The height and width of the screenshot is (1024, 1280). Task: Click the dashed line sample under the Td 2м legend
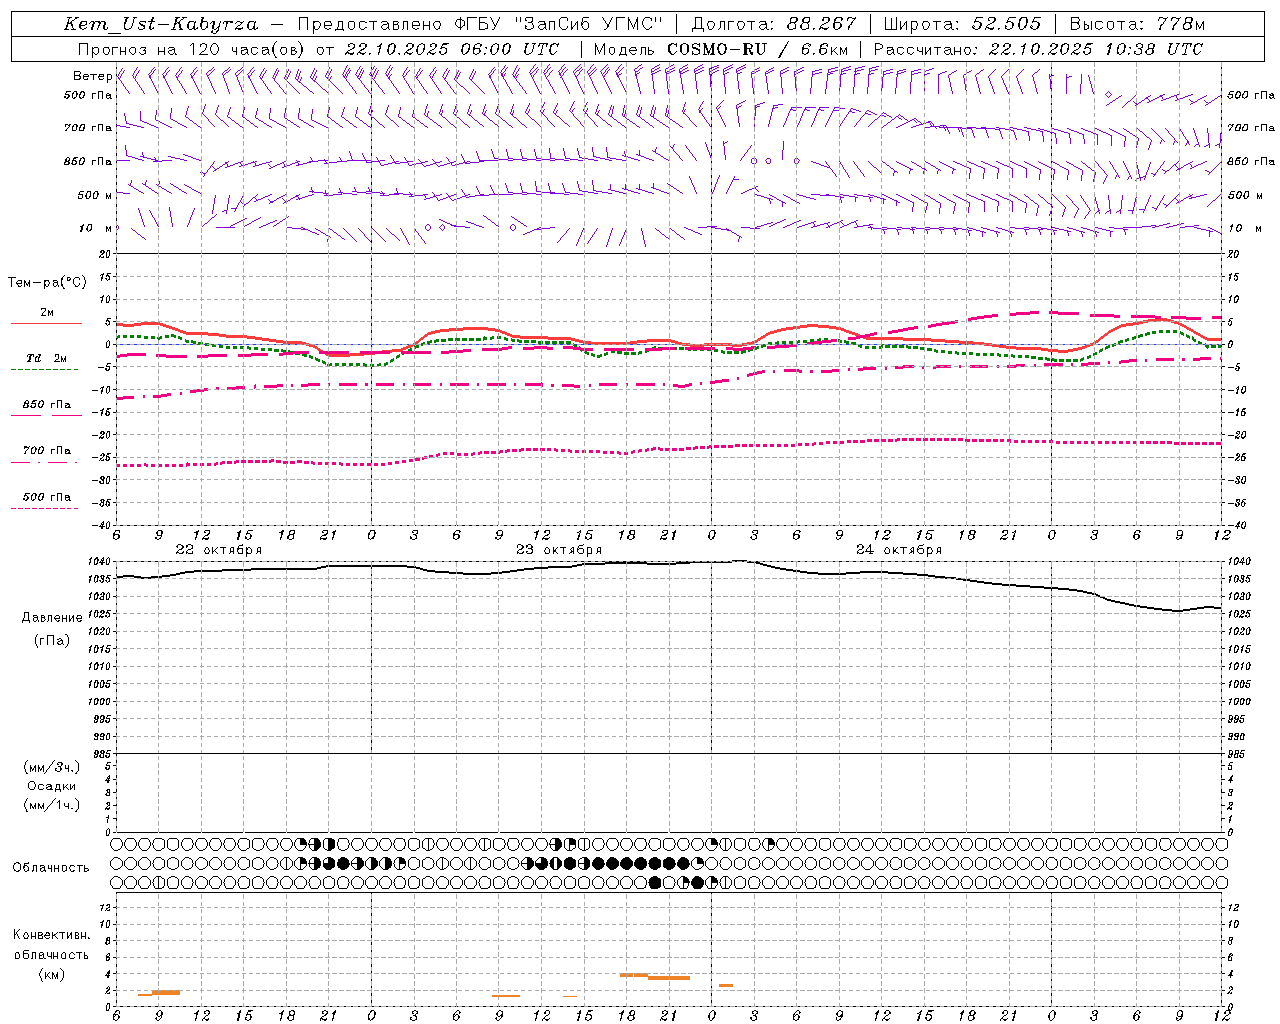[x=44, y=370]
